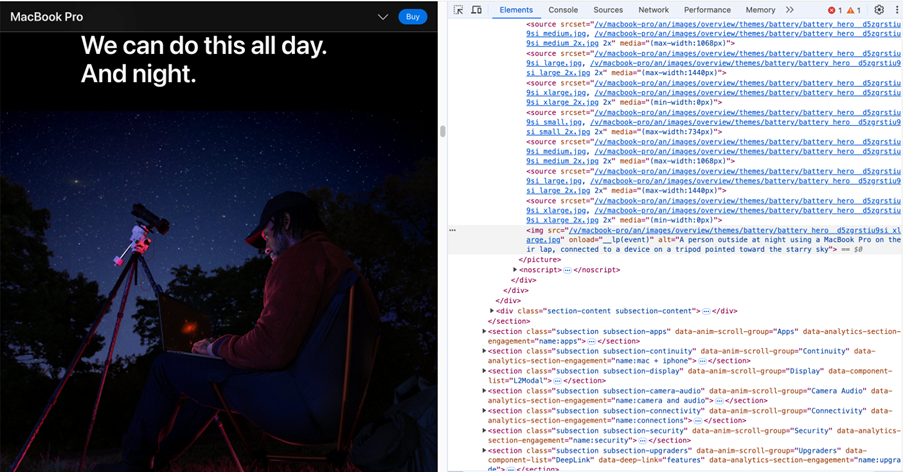Expand the subsection-security section arrow
Image resolution: width=903 pixels, height=472 pixels.
[x=484, y=430]
